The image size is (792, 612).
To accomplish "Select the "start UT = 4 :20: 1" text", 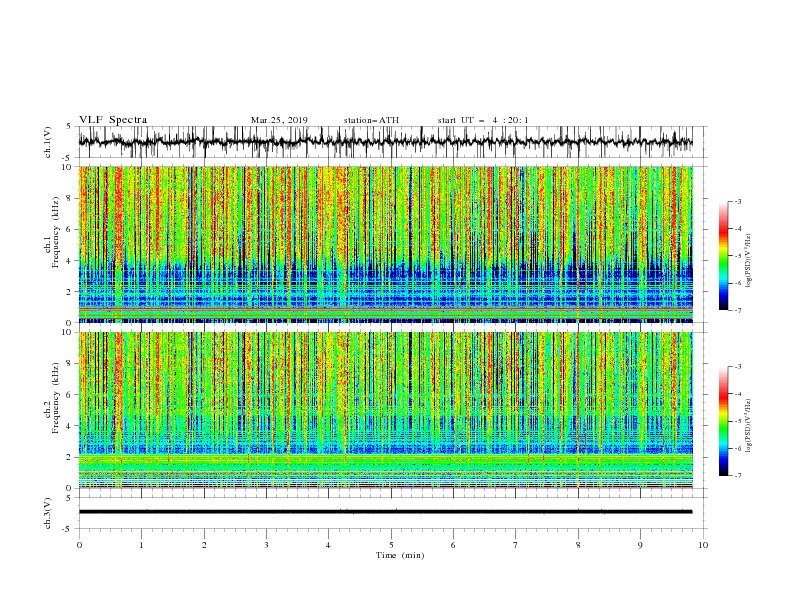I will (483, 120).
